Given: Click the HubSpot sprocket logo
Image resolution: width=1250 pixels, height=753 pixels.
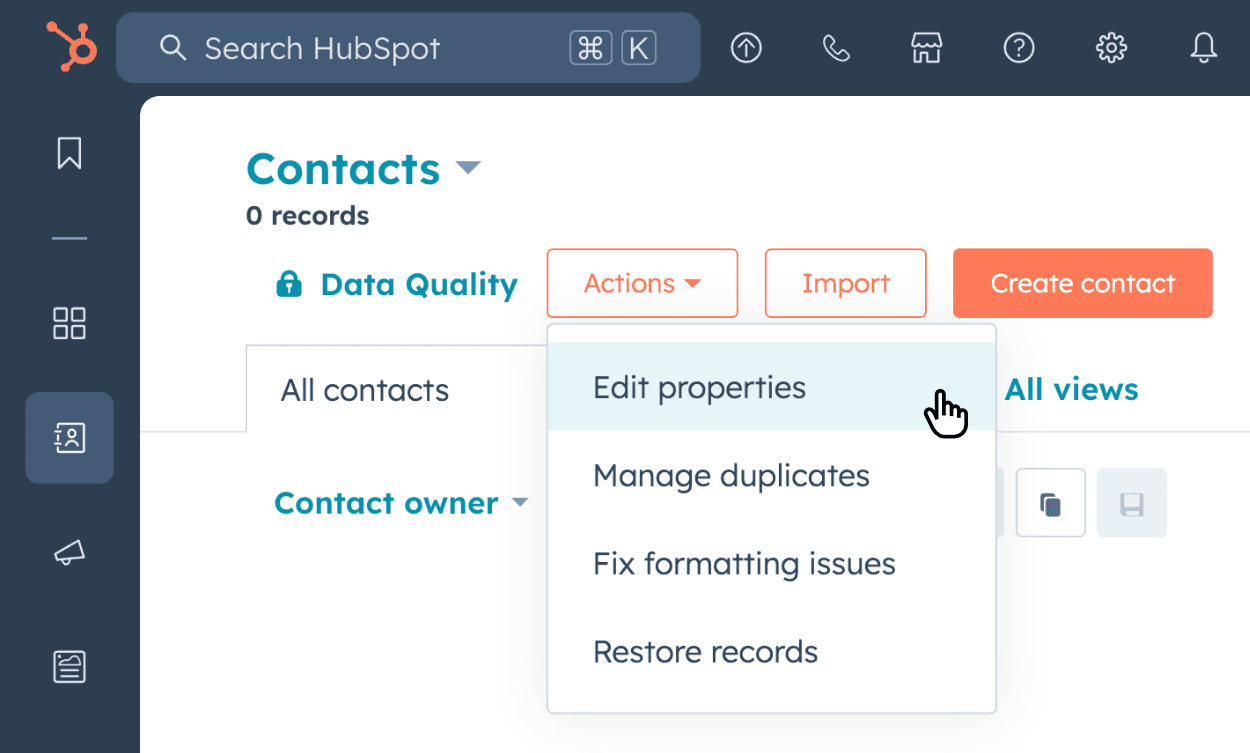Looking at the screenshot, I should point(71,46).
